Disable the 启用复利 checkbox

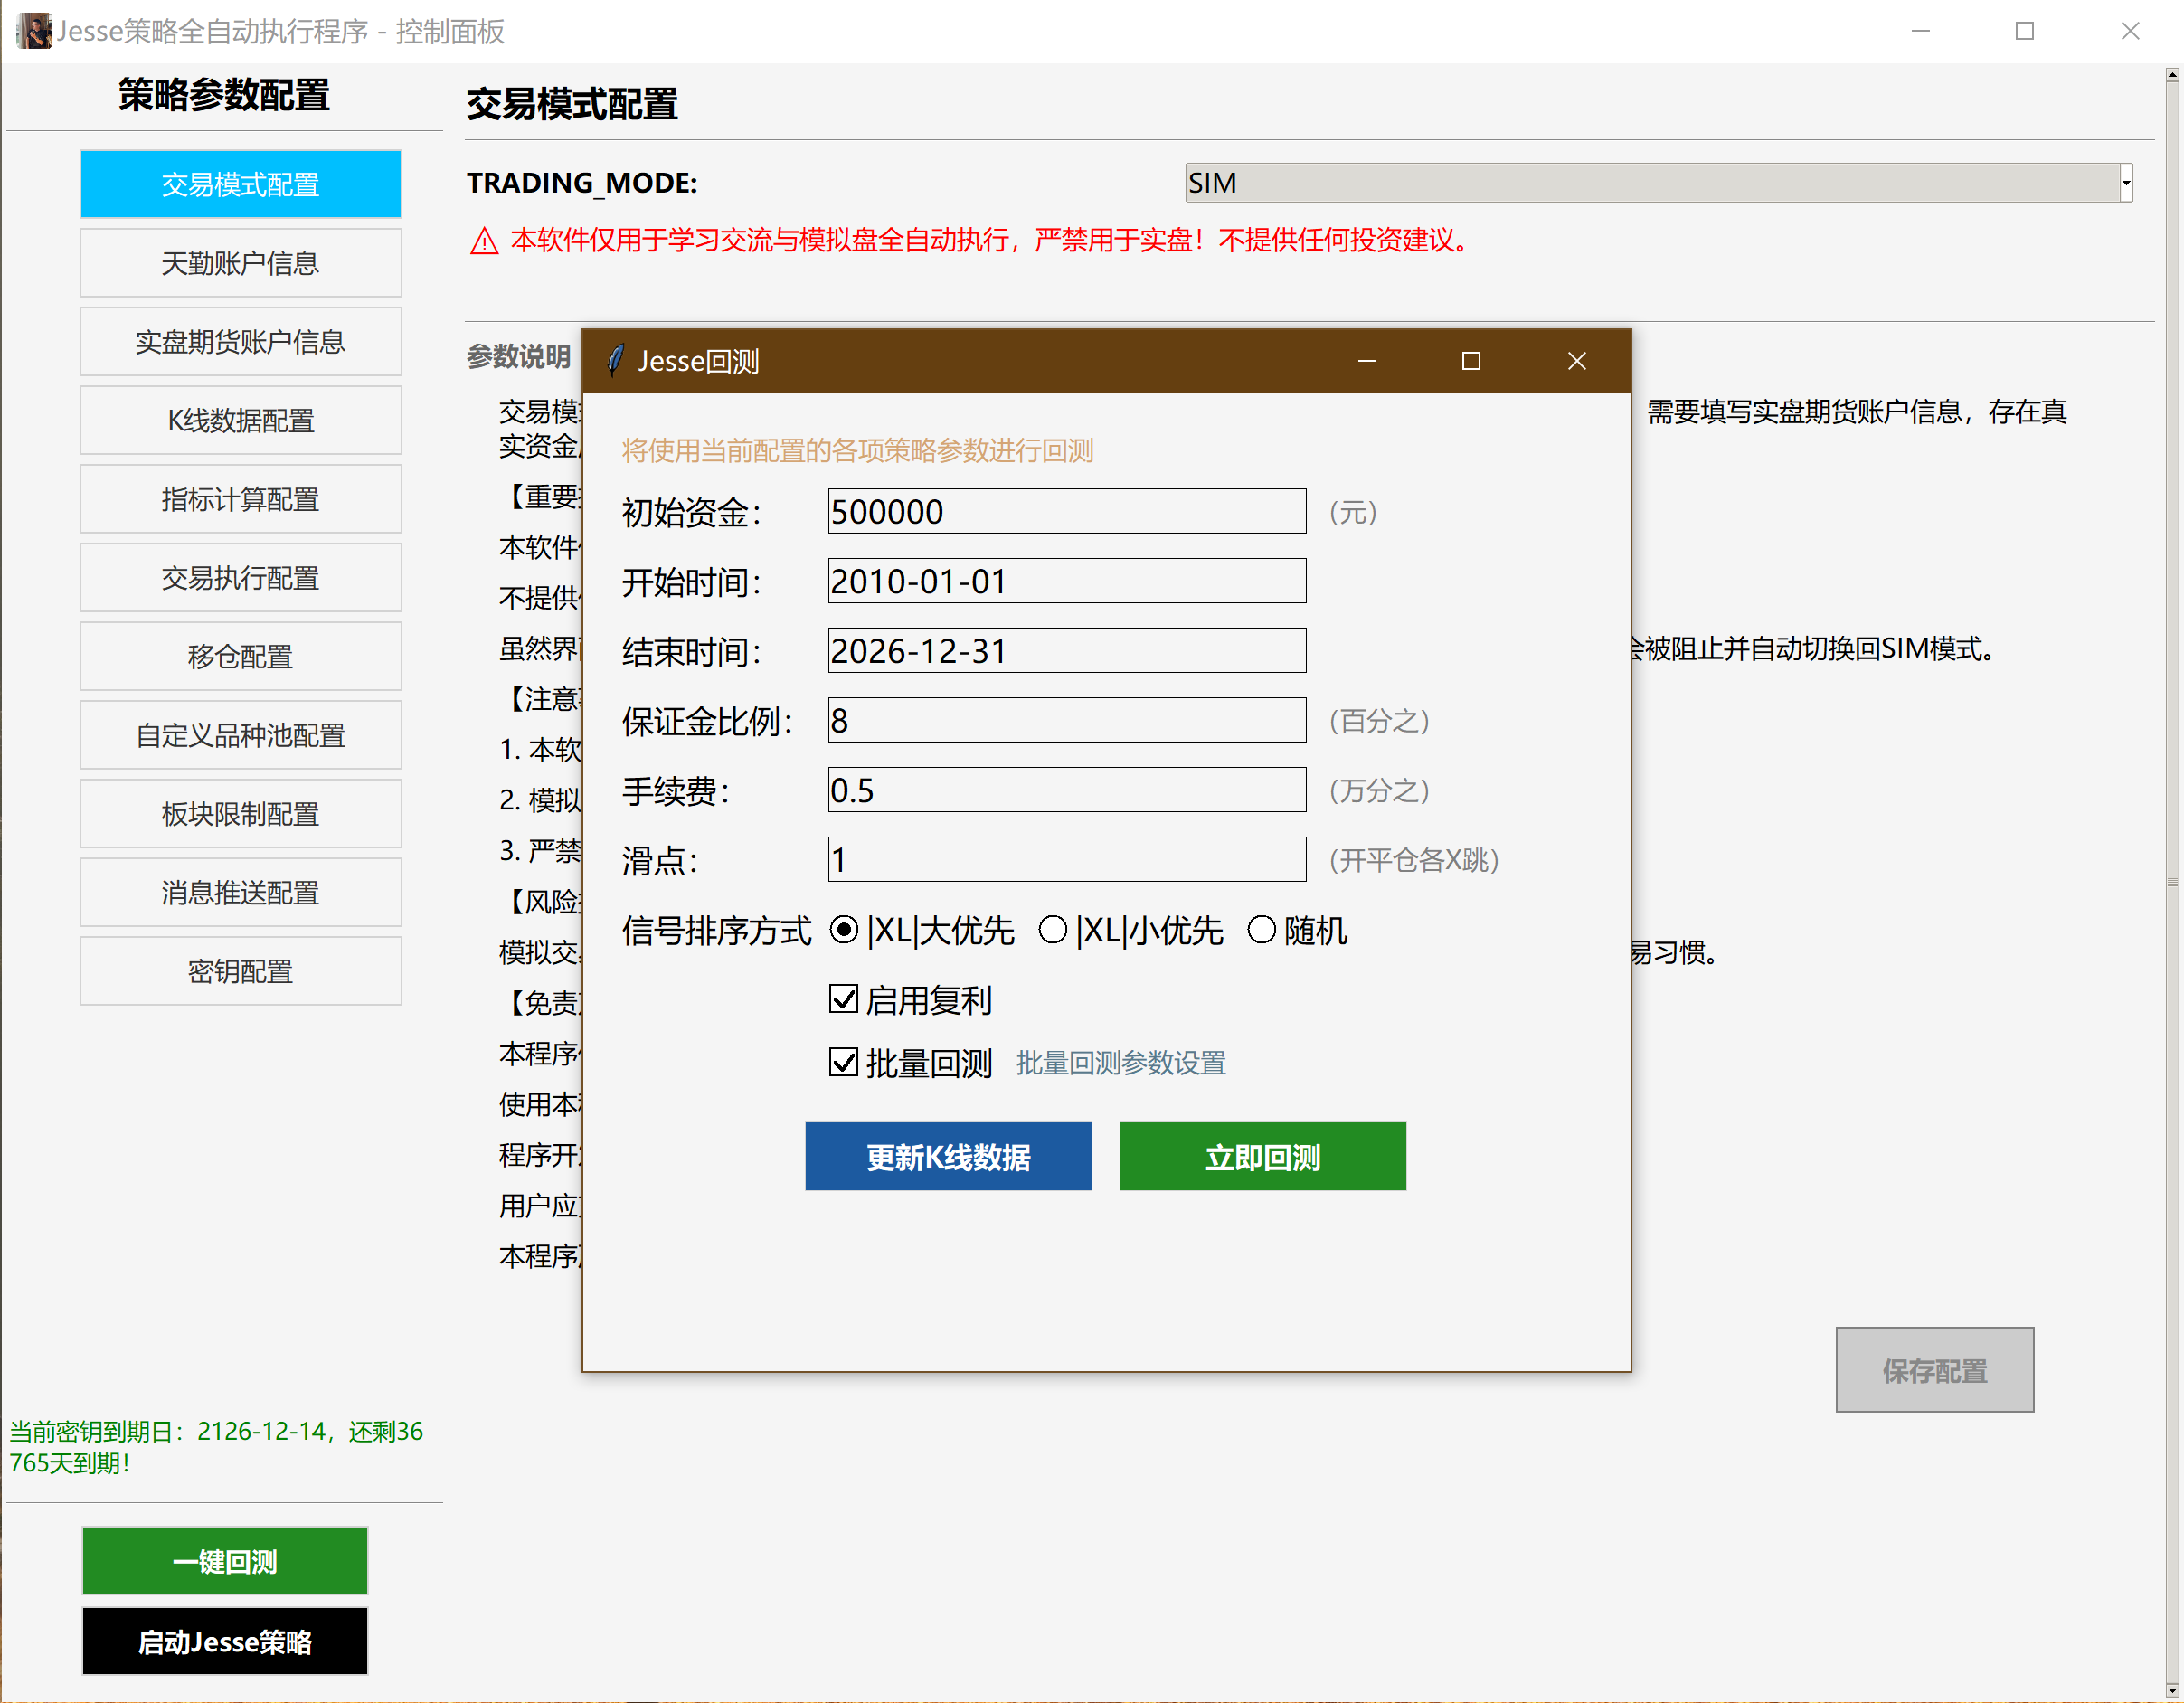tap(843, 999)
